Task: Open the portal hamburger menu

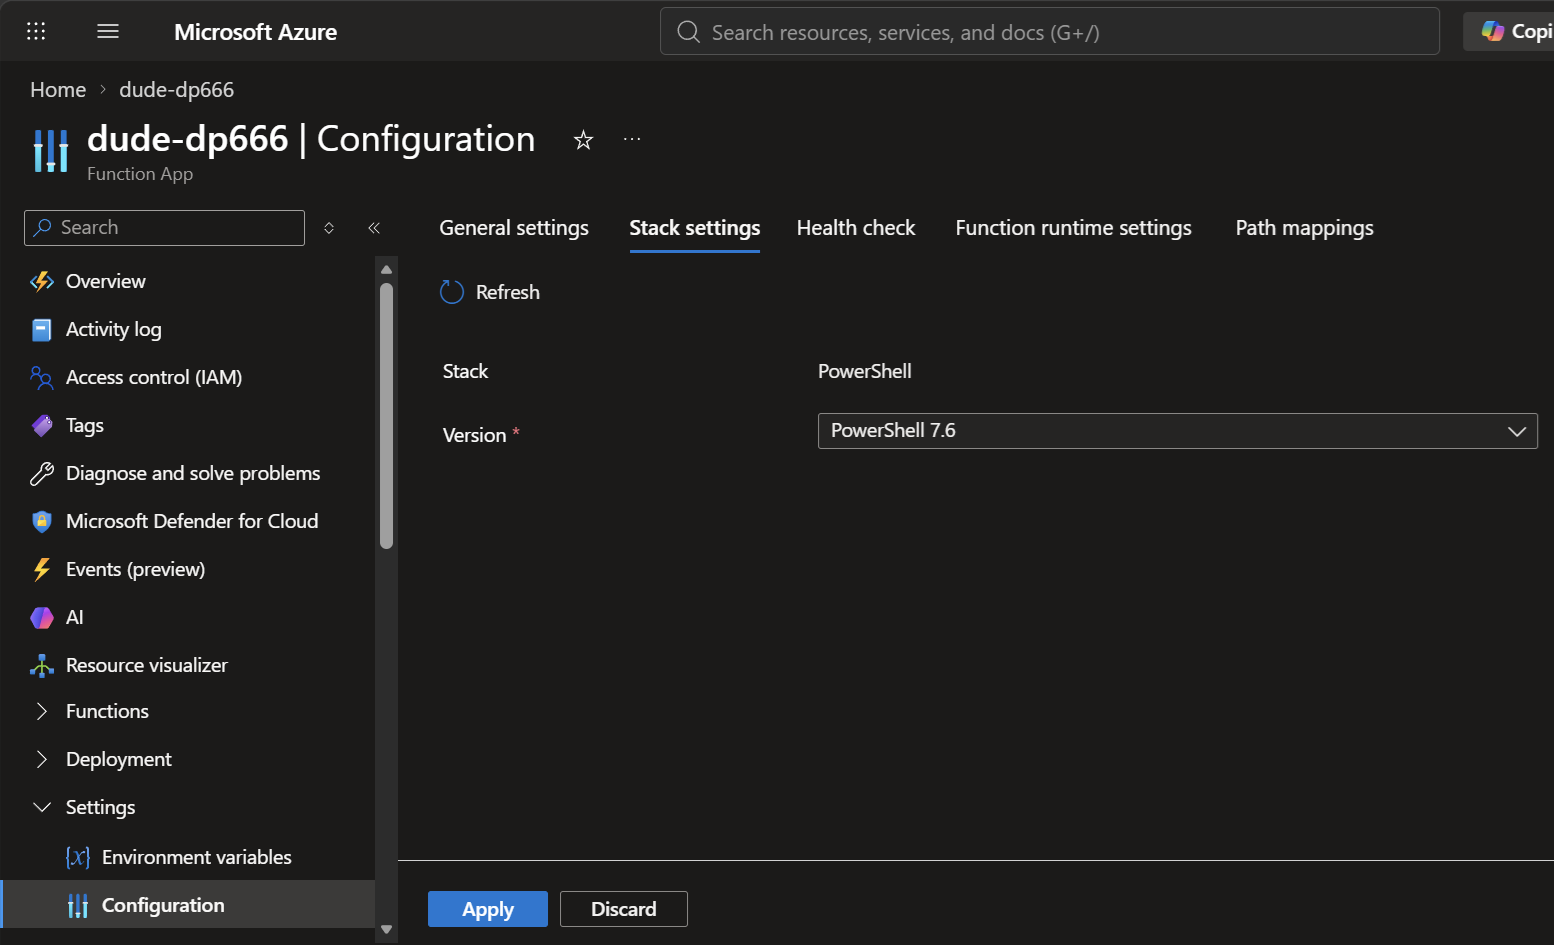Action: point(108,31)
